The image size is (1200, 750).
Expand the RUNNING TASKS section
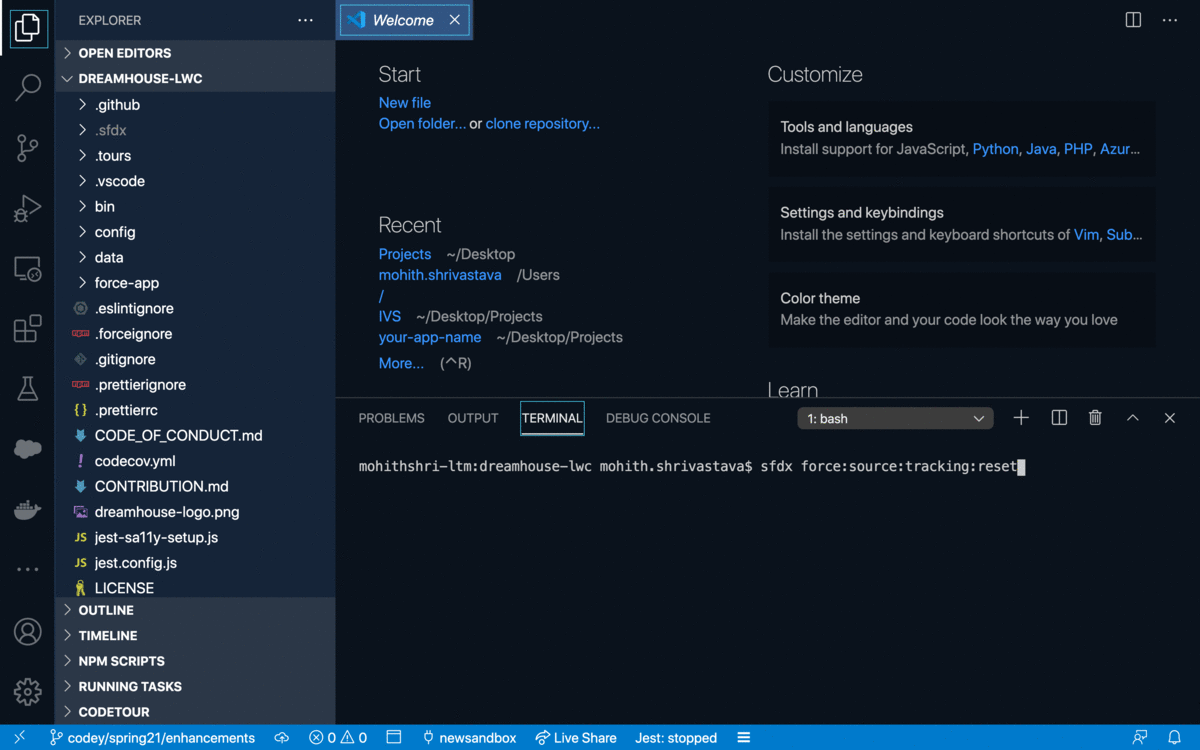click(195, 687)
